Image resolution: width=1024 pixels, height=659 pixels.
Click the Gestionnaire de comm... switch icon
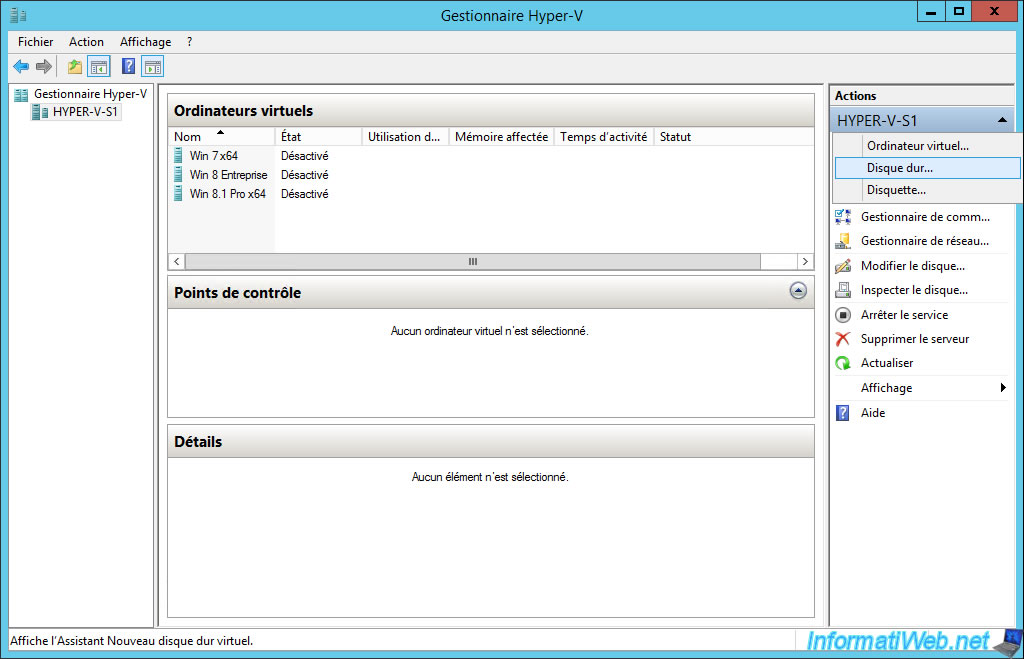pos(843,216)
